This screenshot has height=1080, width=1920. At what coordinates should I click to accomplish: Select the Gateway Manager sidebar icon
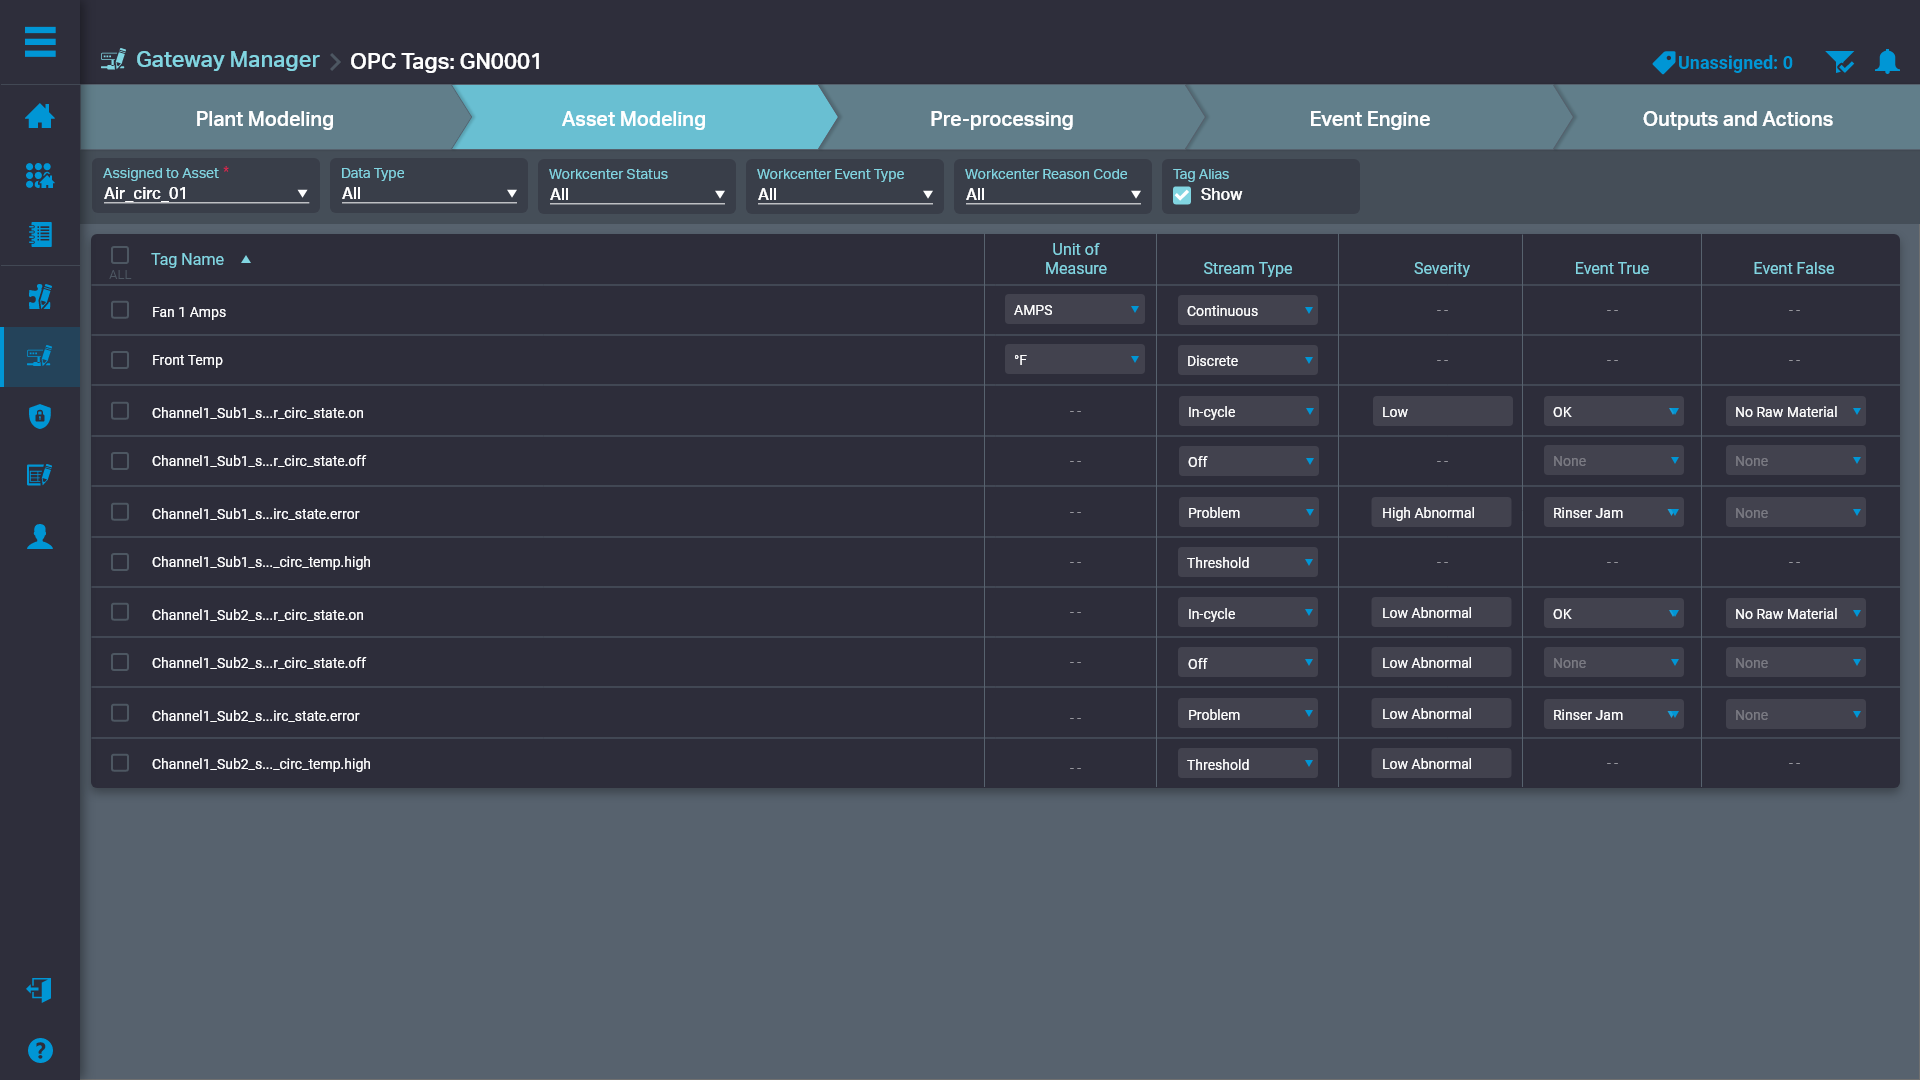(40, 357)
